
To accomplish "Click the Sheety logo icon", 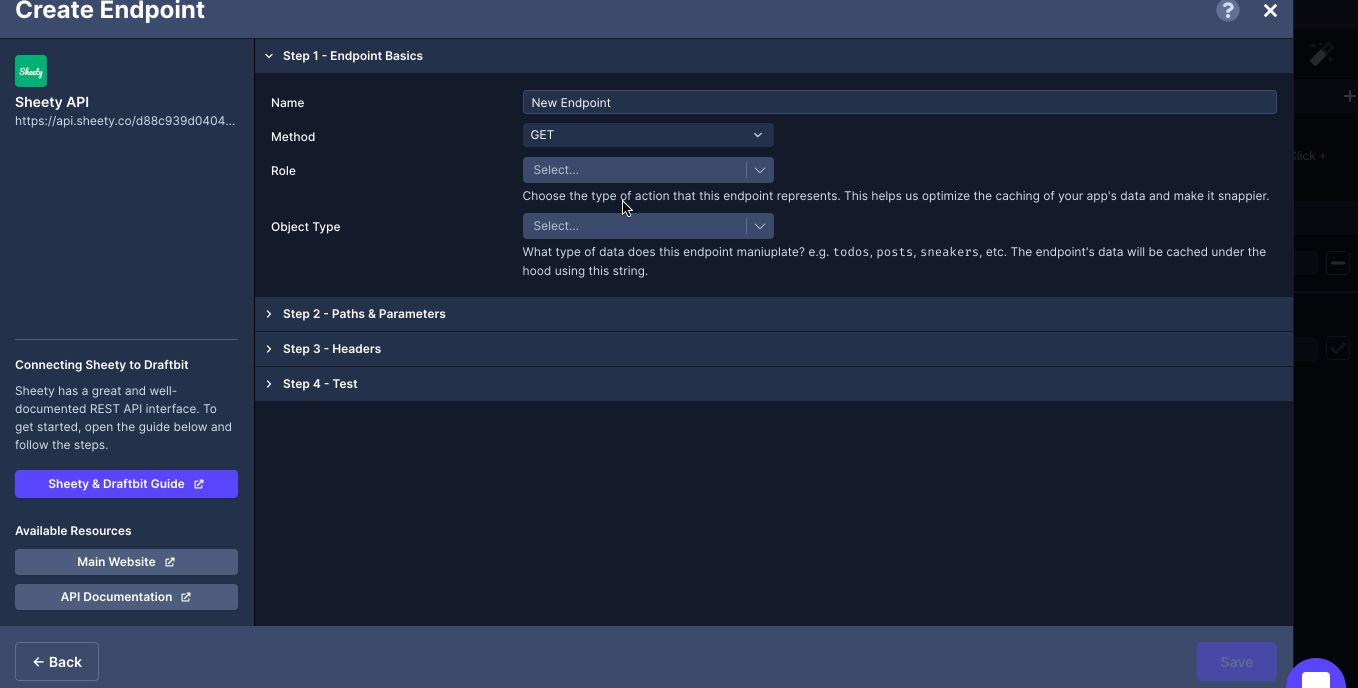I will 31,71.
